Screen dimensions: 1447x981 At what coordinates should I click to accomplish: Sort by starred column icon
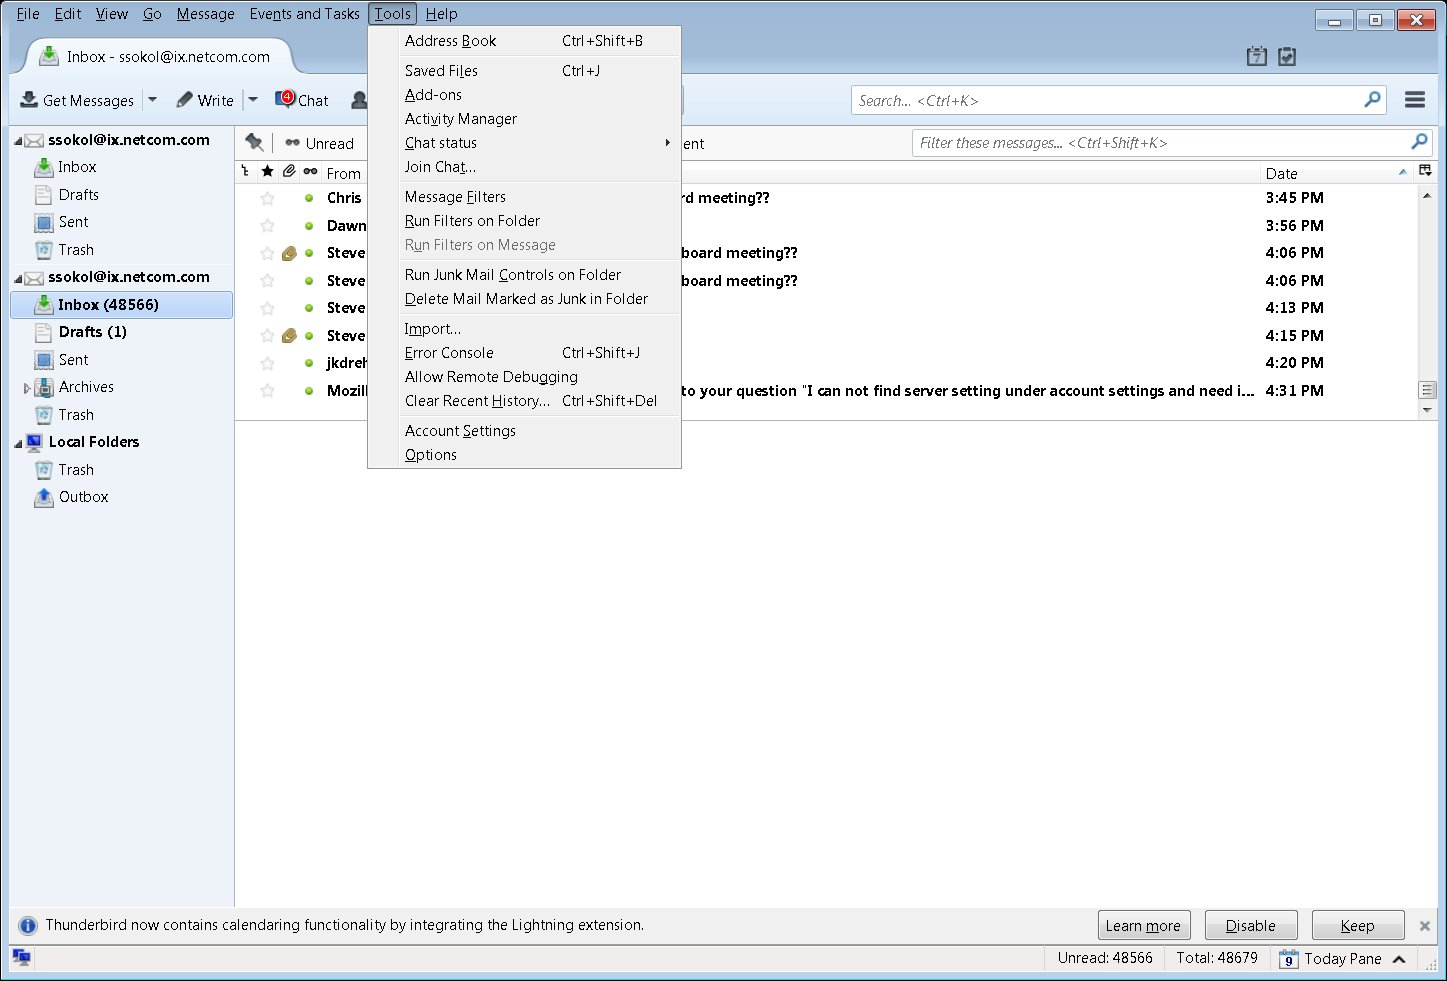pyautogui.click(x=267, y=172)
